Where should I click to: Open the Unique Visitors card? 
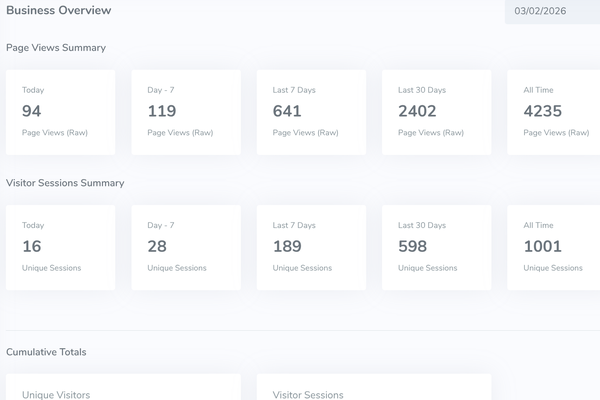123,387
